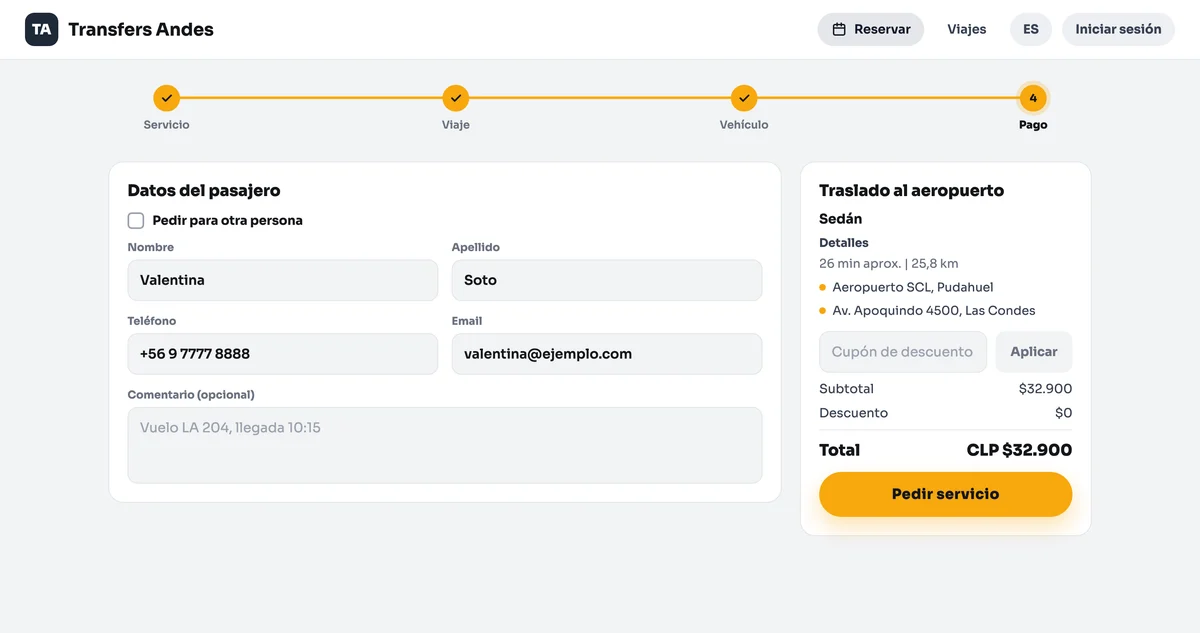Open the ES language selector
This screenshot has height=633, width=1200.
click(x=1031, y=29)
